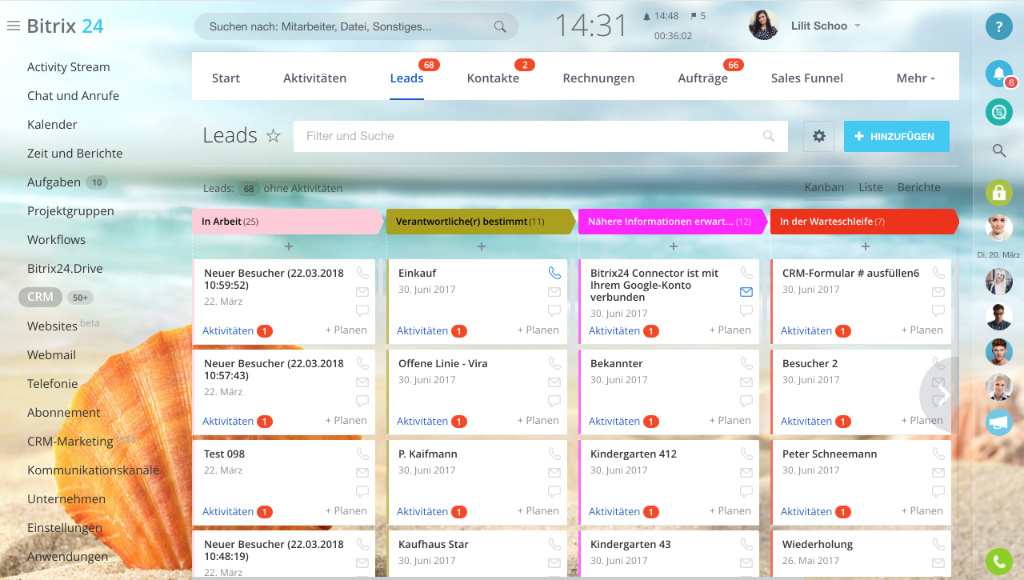Click the phone icon on the CRM-Formular card
The width and height of the screenshot is (1024, 580).
point(938,273)
